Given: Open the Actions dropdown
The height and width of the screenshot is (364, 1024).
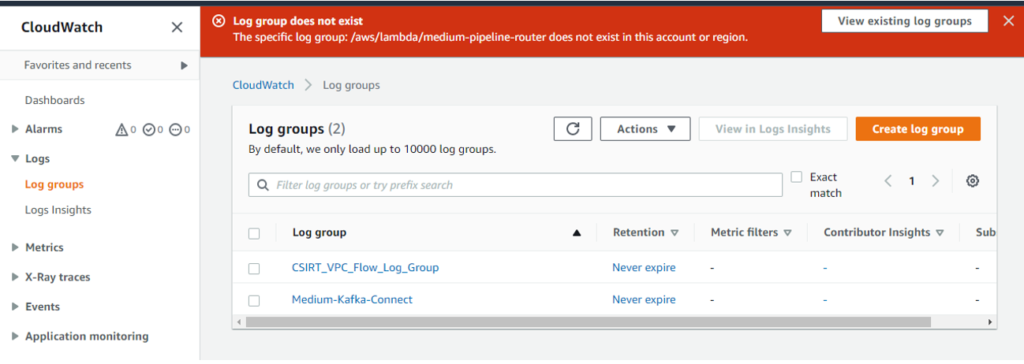Looking at the screenshot, I should (645, 129).
